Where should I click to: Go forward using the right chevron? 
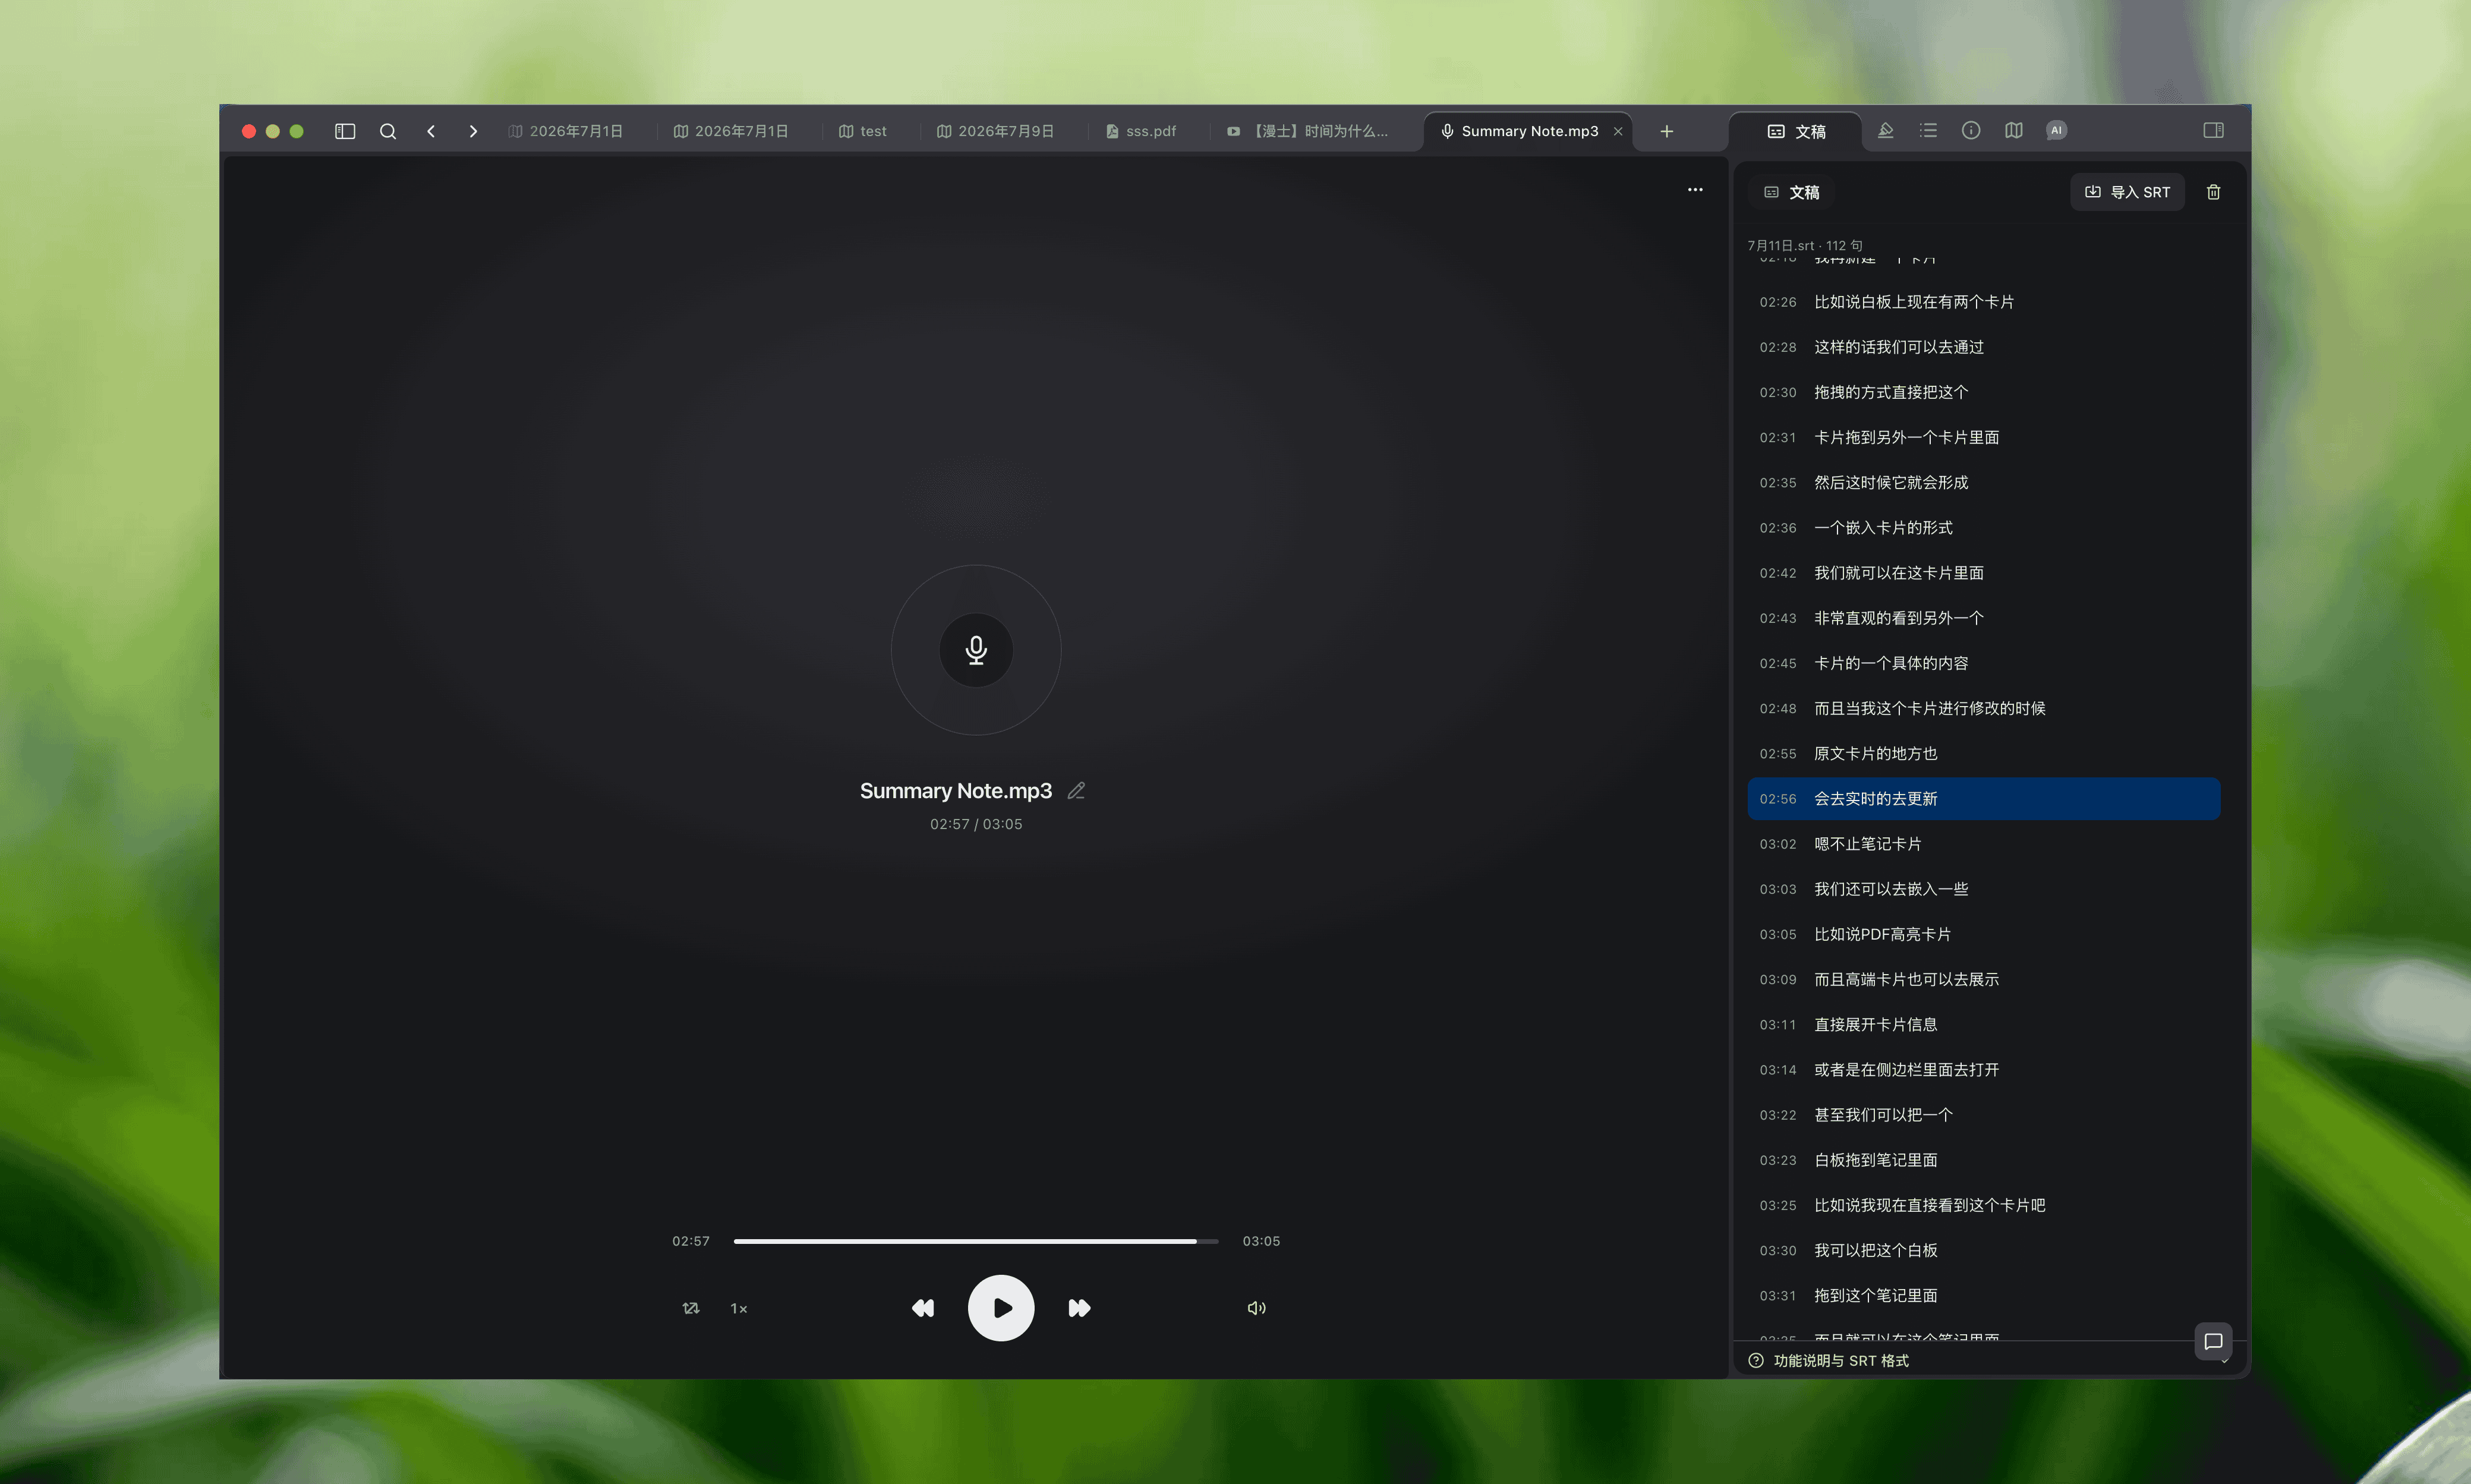[473, 131]
